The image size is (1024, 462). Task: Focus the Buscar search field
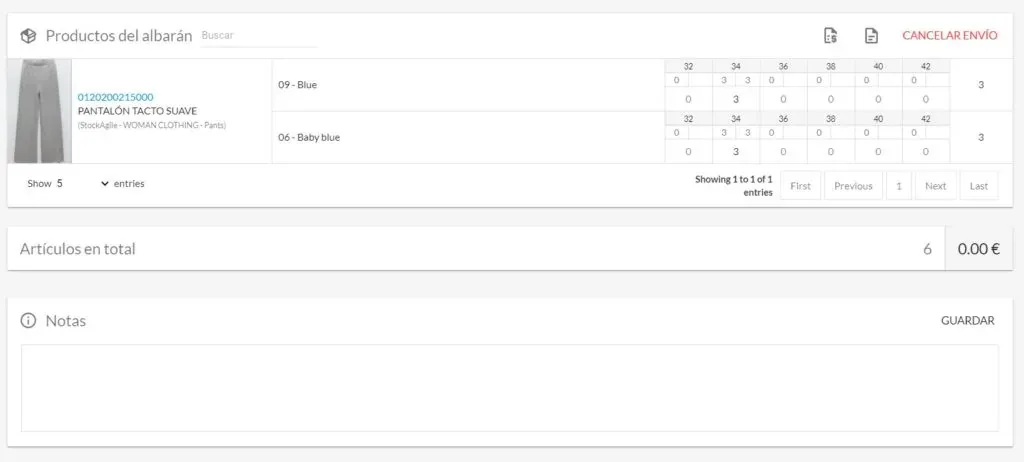[x=259, y=36]
